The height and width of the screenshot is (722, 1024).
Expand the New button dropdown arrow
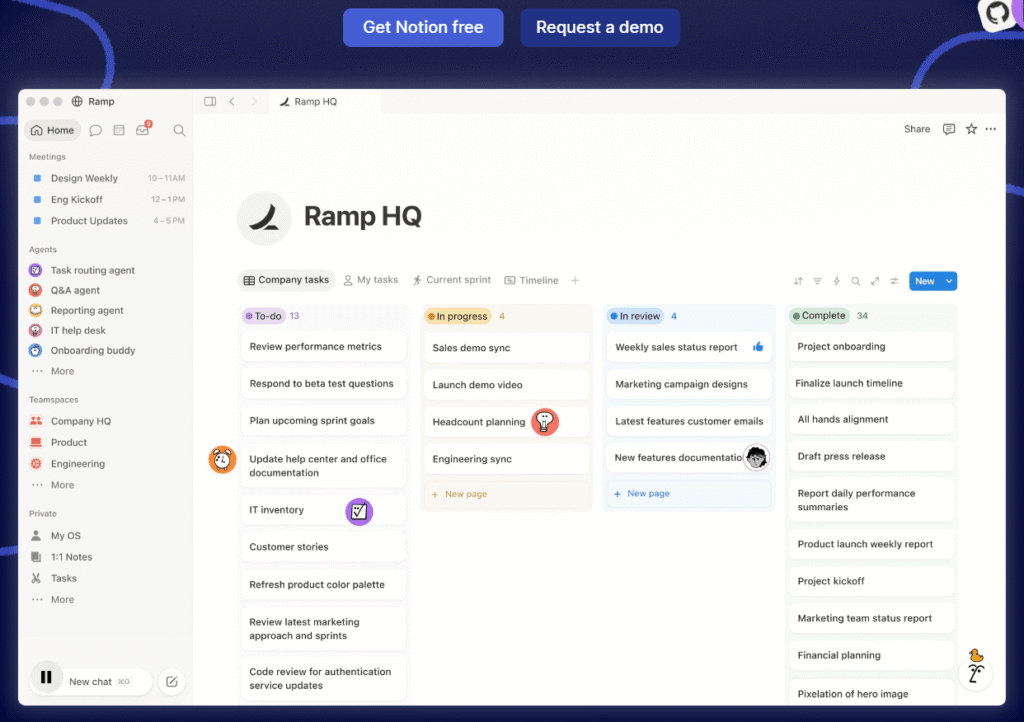point(949,281)
